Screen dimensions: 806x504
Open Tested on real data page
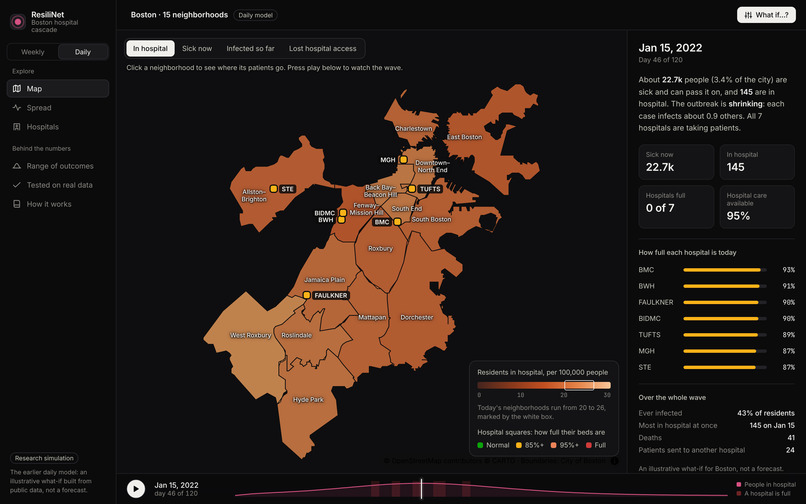tap(58, 185)
